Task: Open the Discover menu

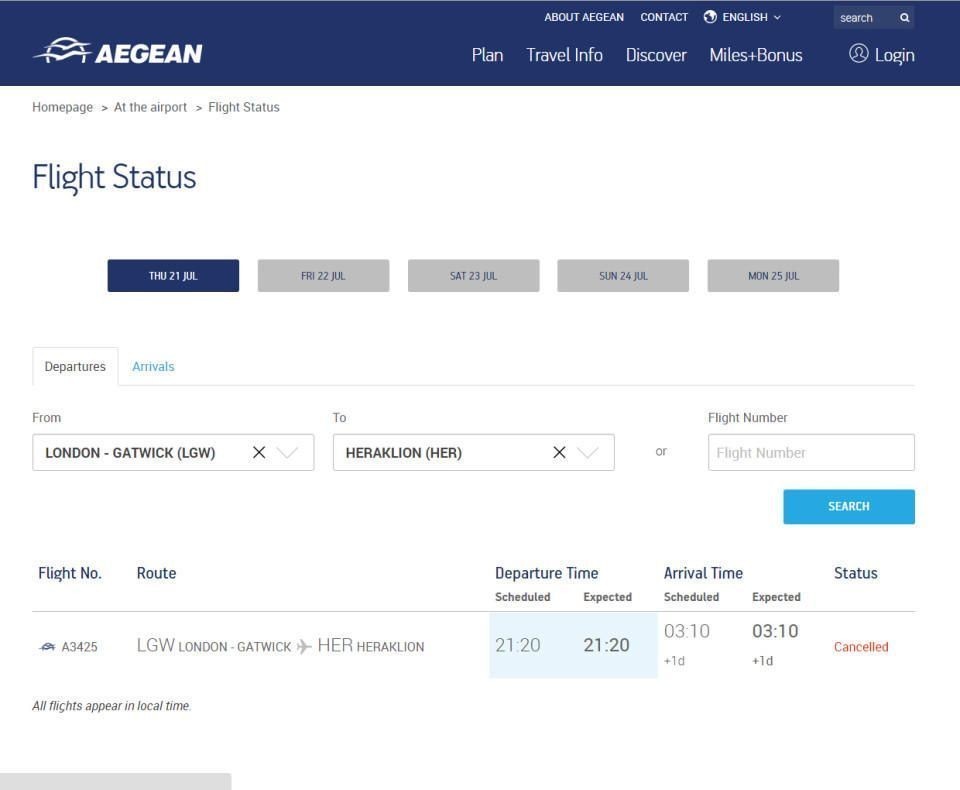Action: 656,55
